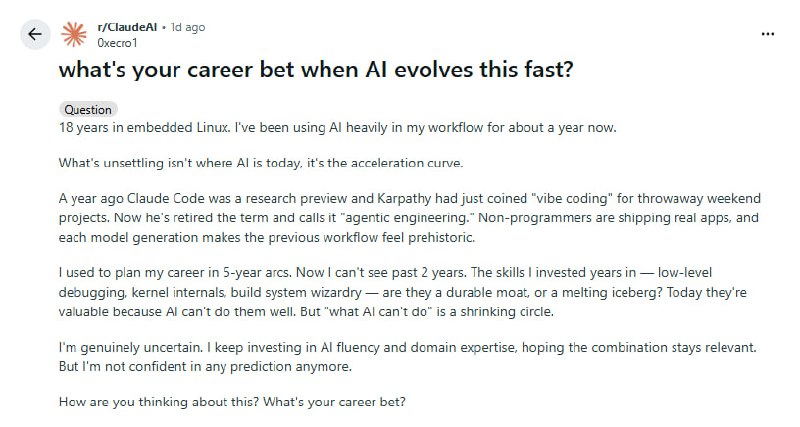Open the three-dot post options menu
This screenshot has height=427, width=800.
pyautogui.click(x=768, y=33)
